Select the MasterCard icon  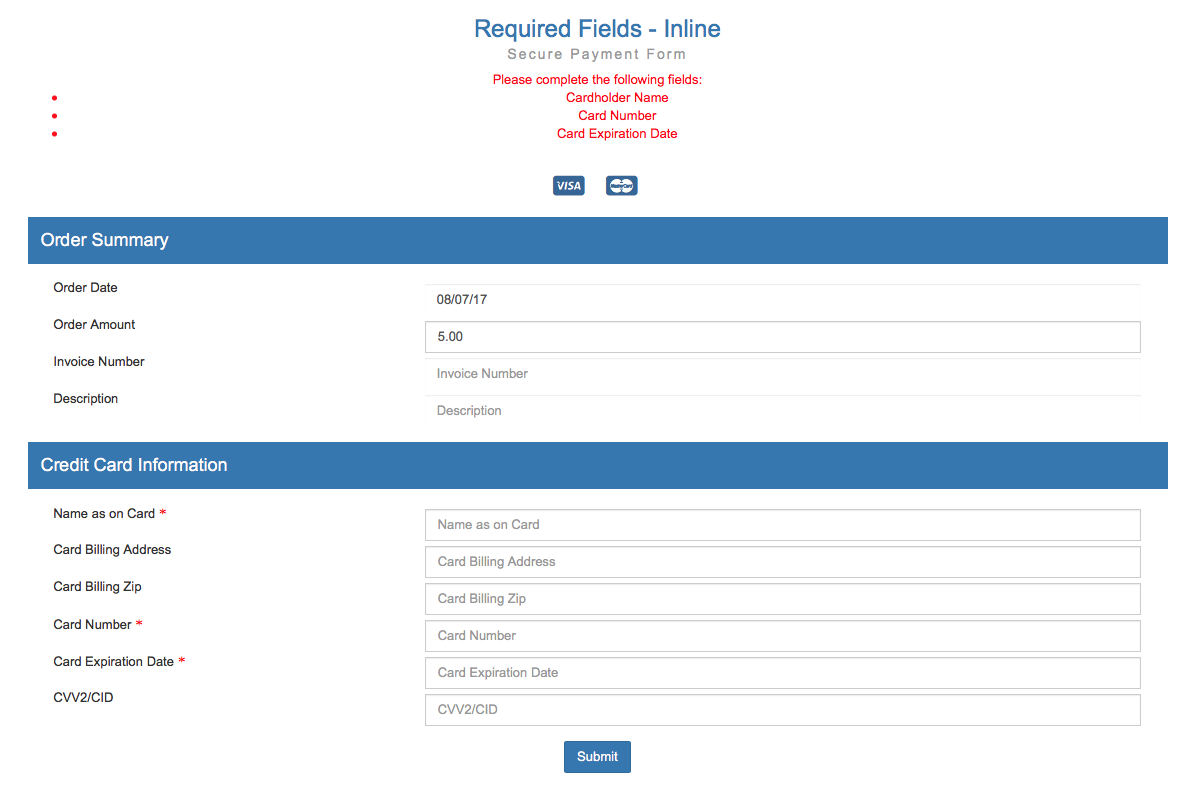[621, 185]
